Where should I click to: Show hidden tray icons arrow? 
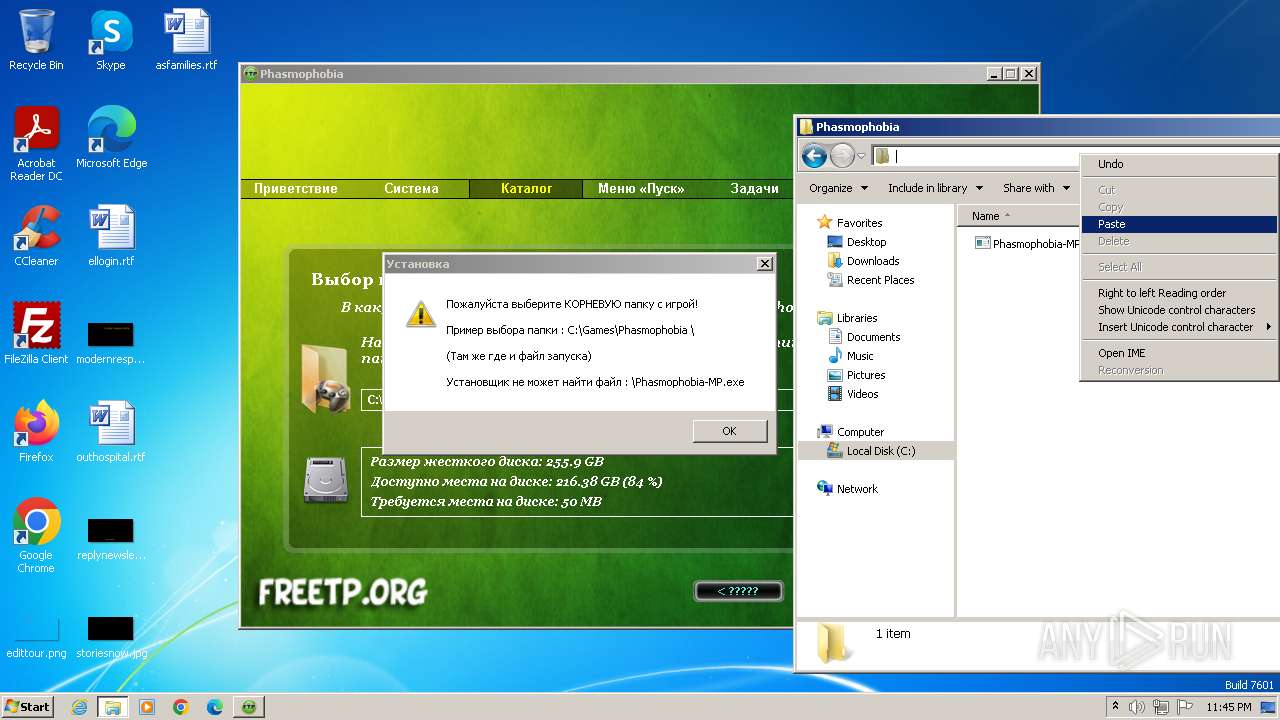coord(1115,707)
